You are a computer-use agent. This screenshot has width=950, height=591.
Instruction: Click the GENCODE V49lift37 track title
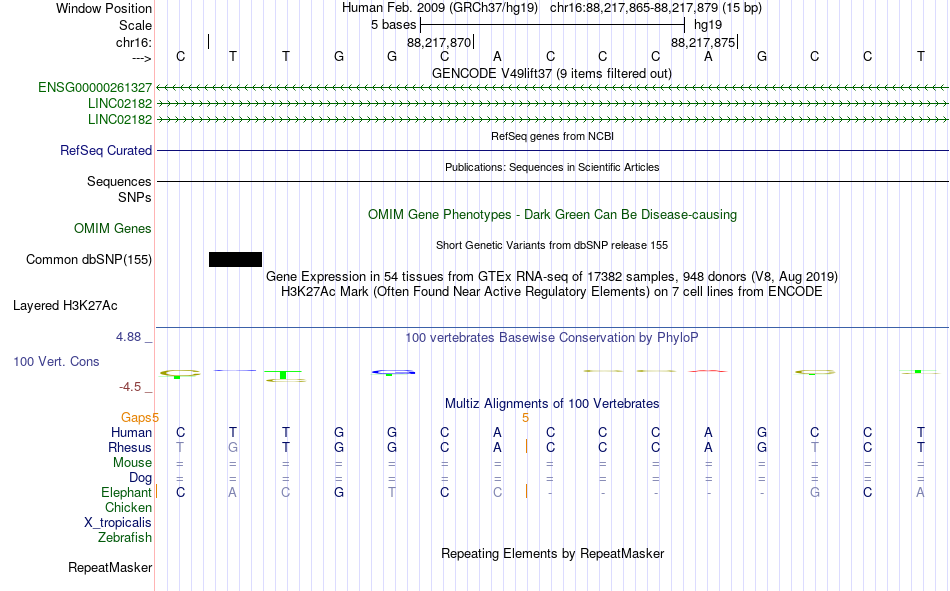pos(552,73)
